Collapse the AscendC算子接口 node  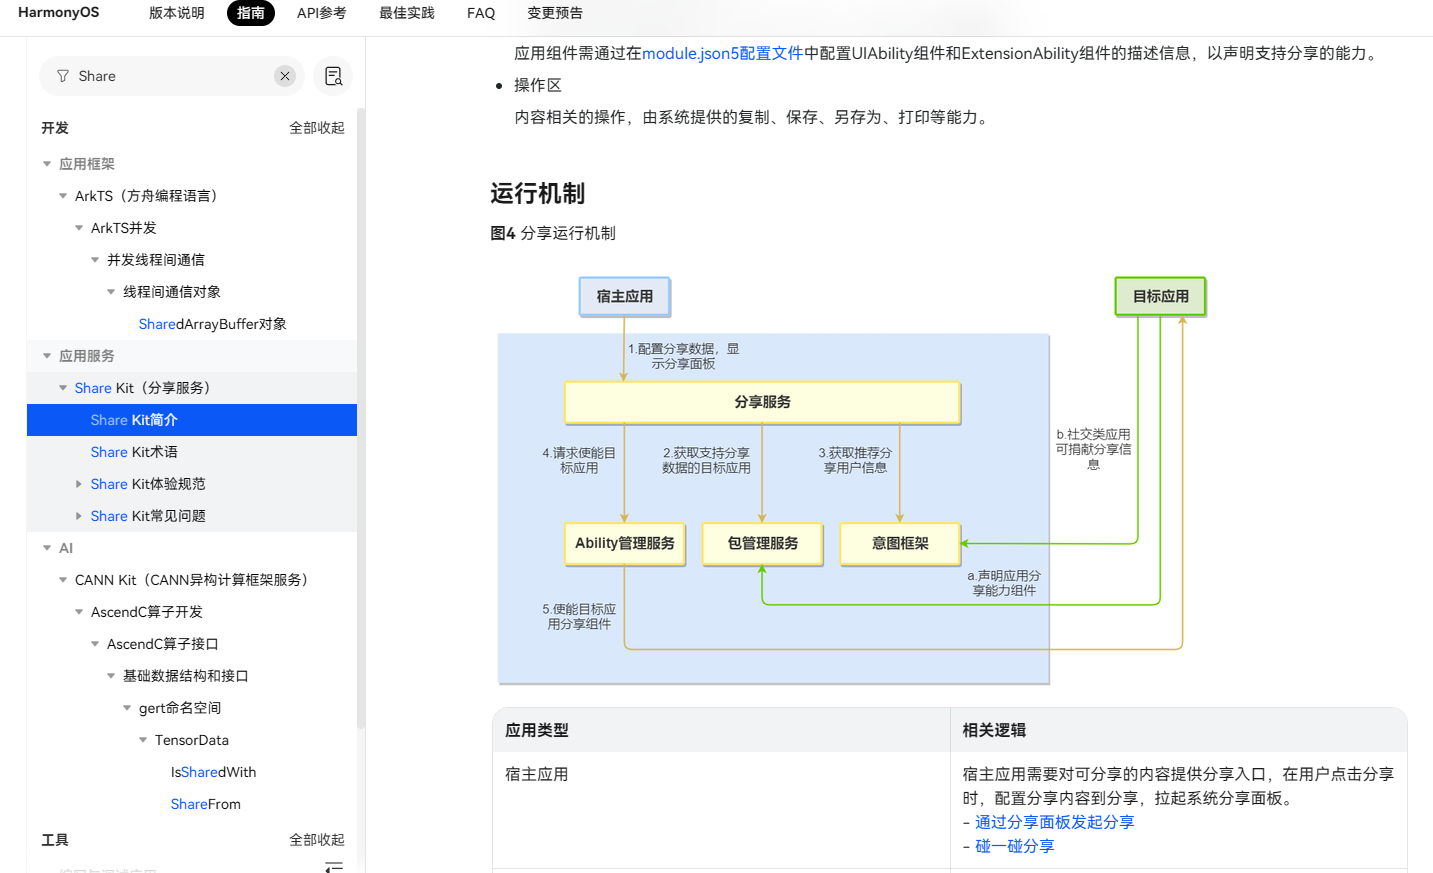point(95,644)
